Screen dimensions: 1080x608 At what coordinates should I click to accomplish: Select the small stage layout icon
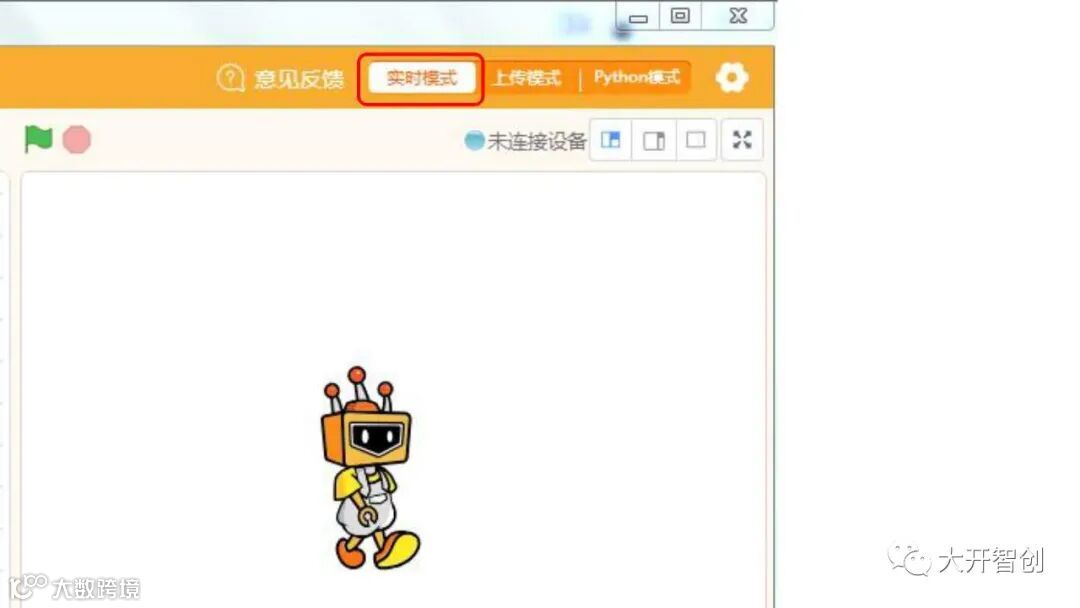(611, 140)
